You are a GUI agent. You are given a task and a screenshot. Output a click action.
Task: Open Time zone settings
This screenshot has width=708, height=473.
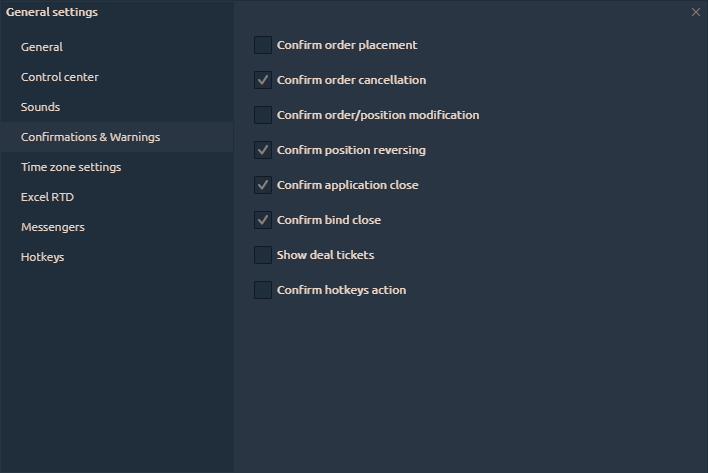coord(71,167)
